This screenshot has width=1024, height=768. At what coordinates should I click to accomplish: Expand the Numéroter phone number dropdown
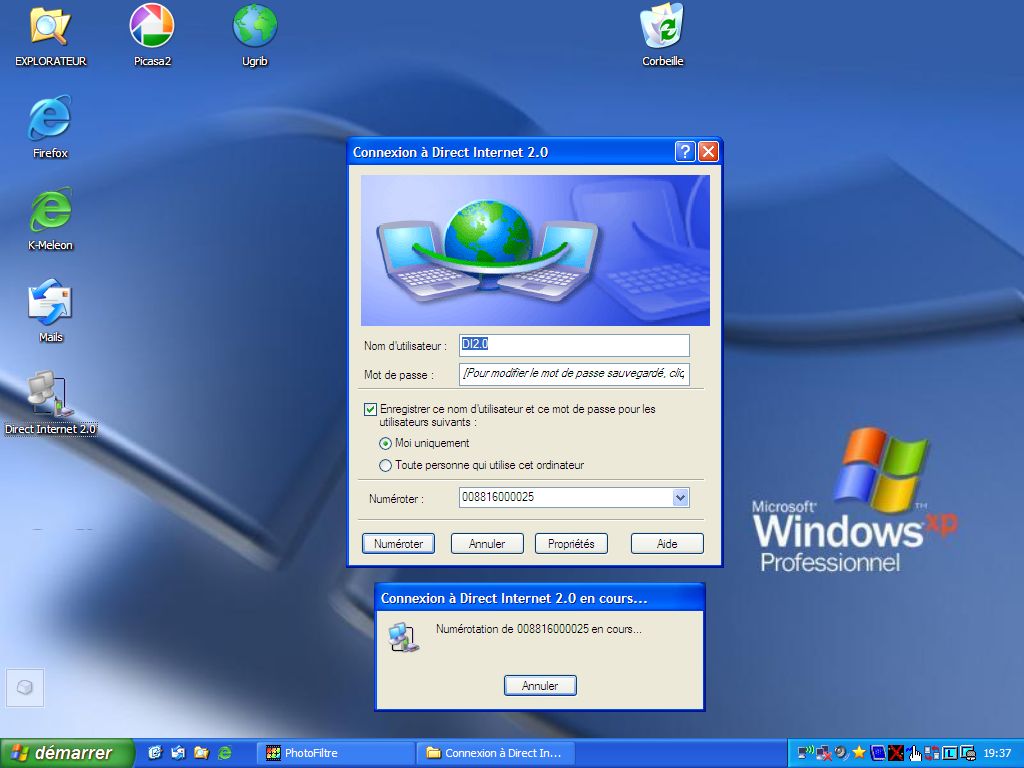[x=680, y=498]
